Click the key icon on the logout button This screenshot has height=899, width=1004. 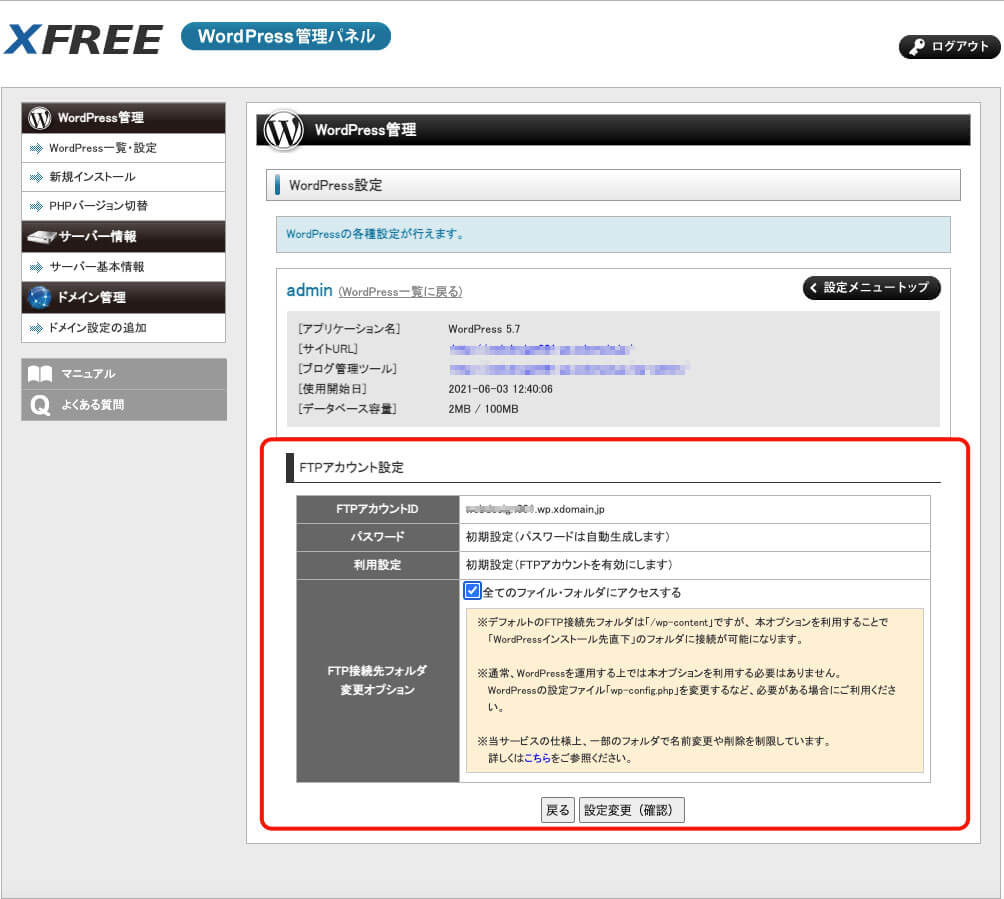[x=917, y=47]
